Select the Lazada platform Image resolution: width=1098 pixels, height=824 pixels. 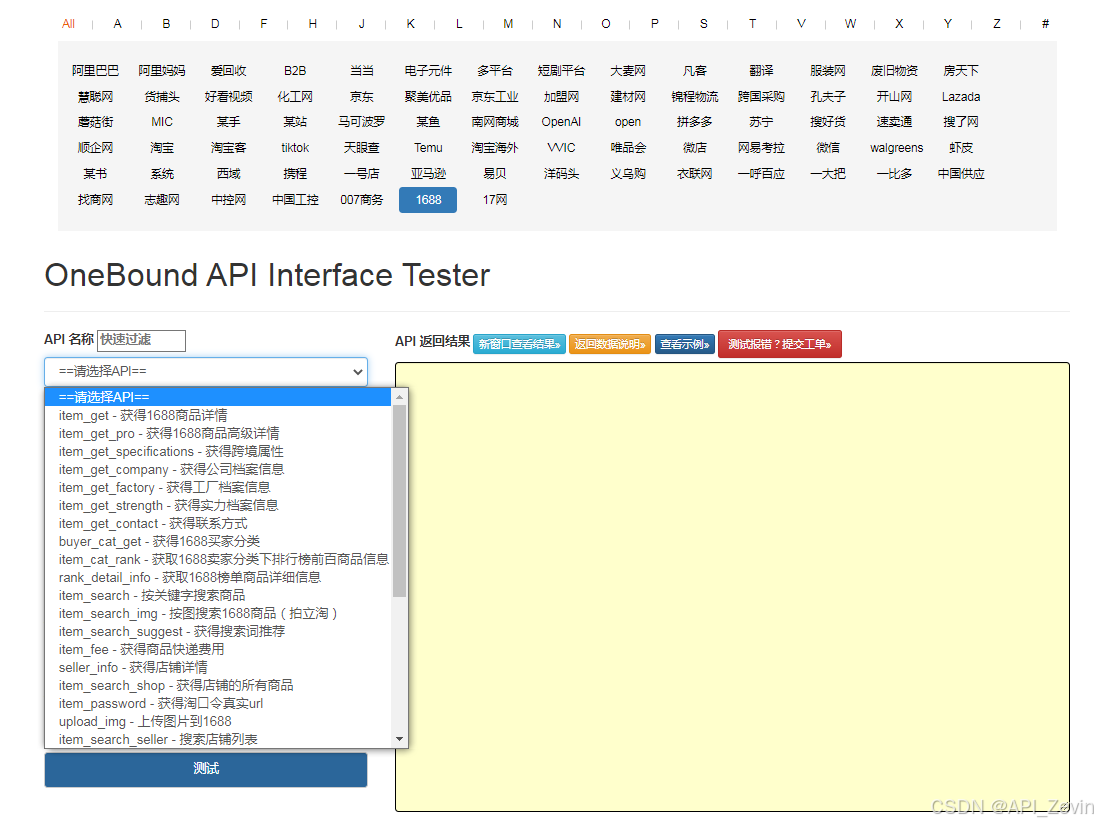point(961,97)
